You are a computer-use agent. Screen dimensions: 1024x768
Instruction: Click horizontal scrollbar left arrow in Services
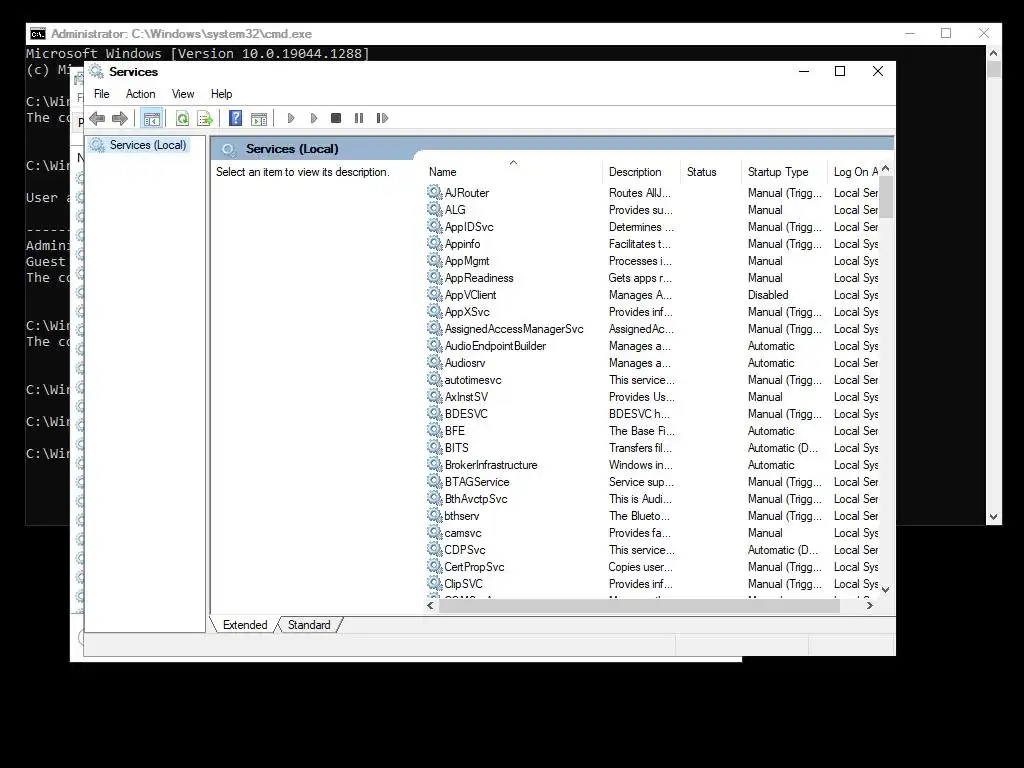tap(430, 605)
